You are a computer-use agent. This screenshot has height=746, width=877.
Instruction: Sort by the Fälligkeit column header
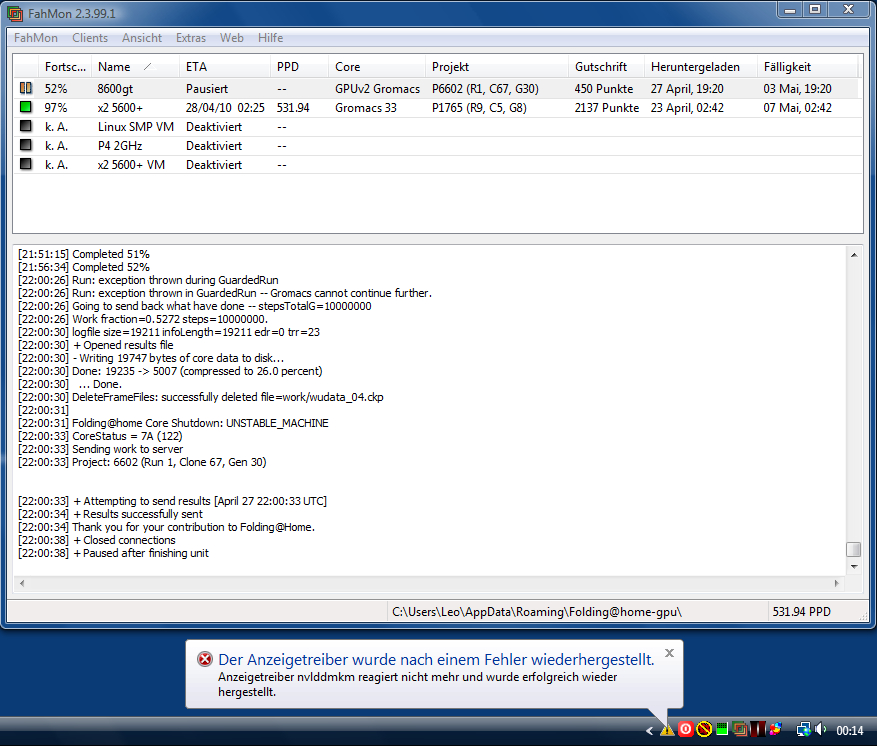pyautogui.click(x=808, y=67)
